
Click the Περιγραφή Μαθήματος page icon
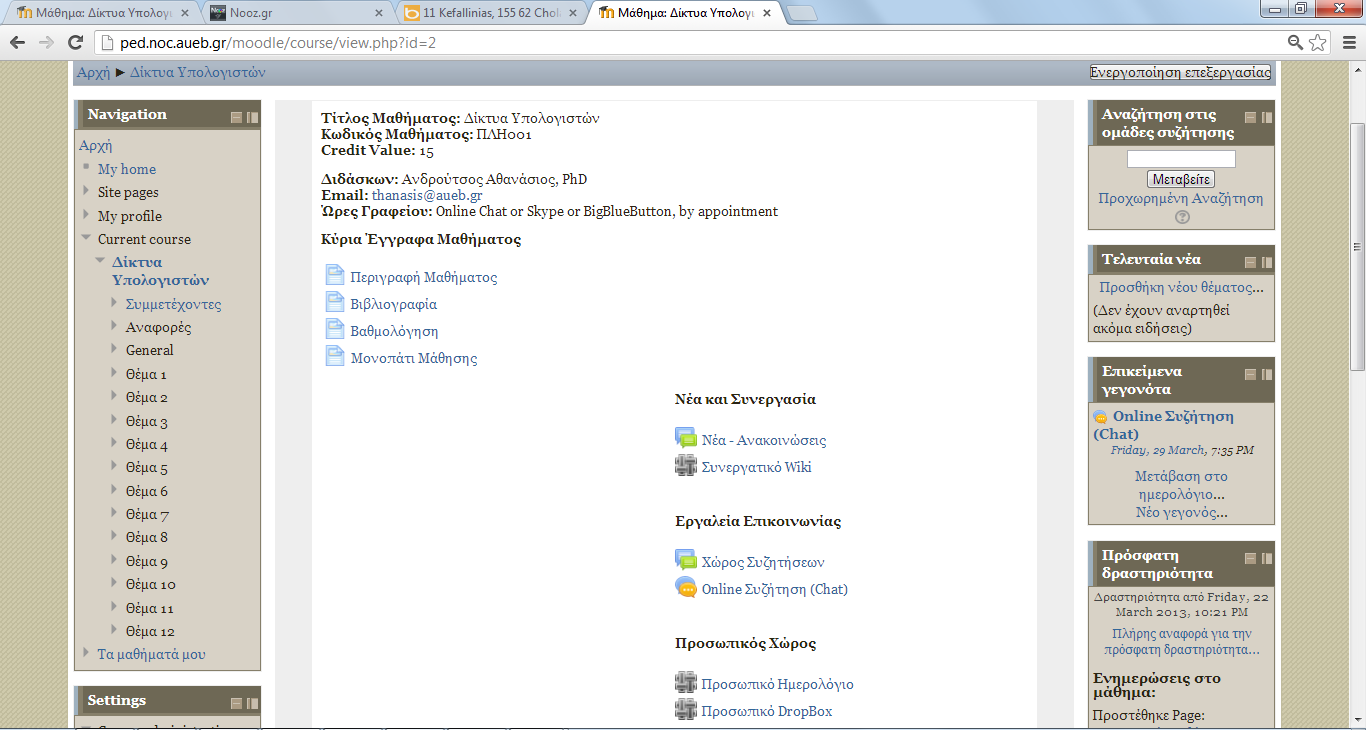pyautogui.click(x=335, y=276)
